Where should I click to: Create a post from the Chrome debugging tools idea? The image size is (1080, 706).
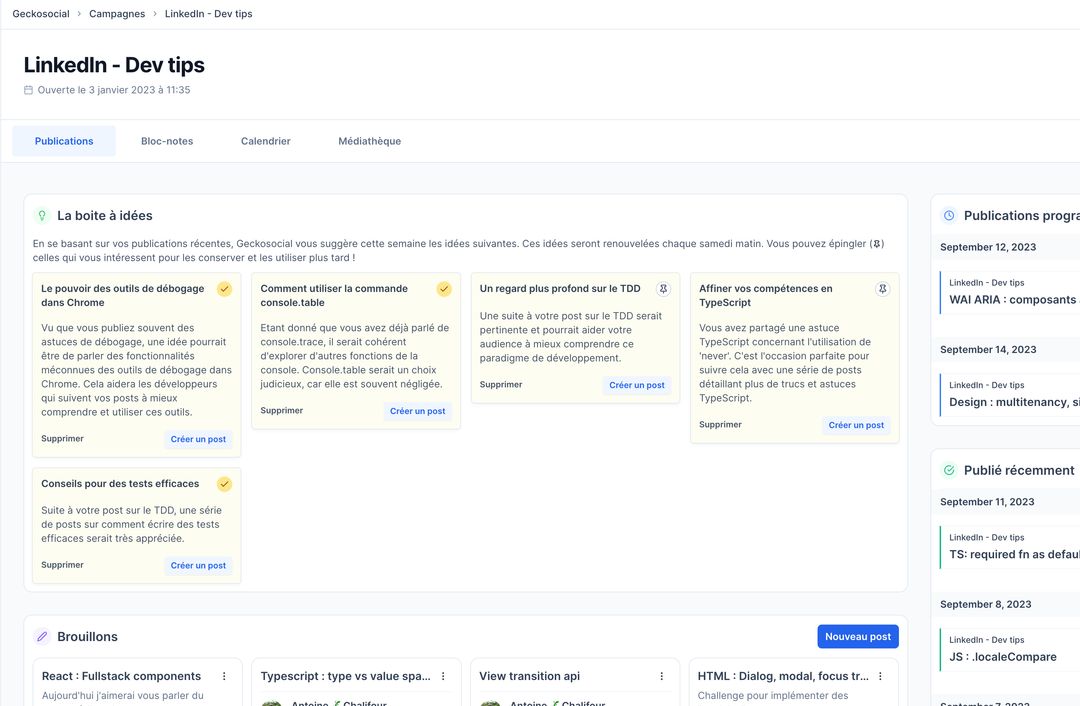[x=198, y=439]
